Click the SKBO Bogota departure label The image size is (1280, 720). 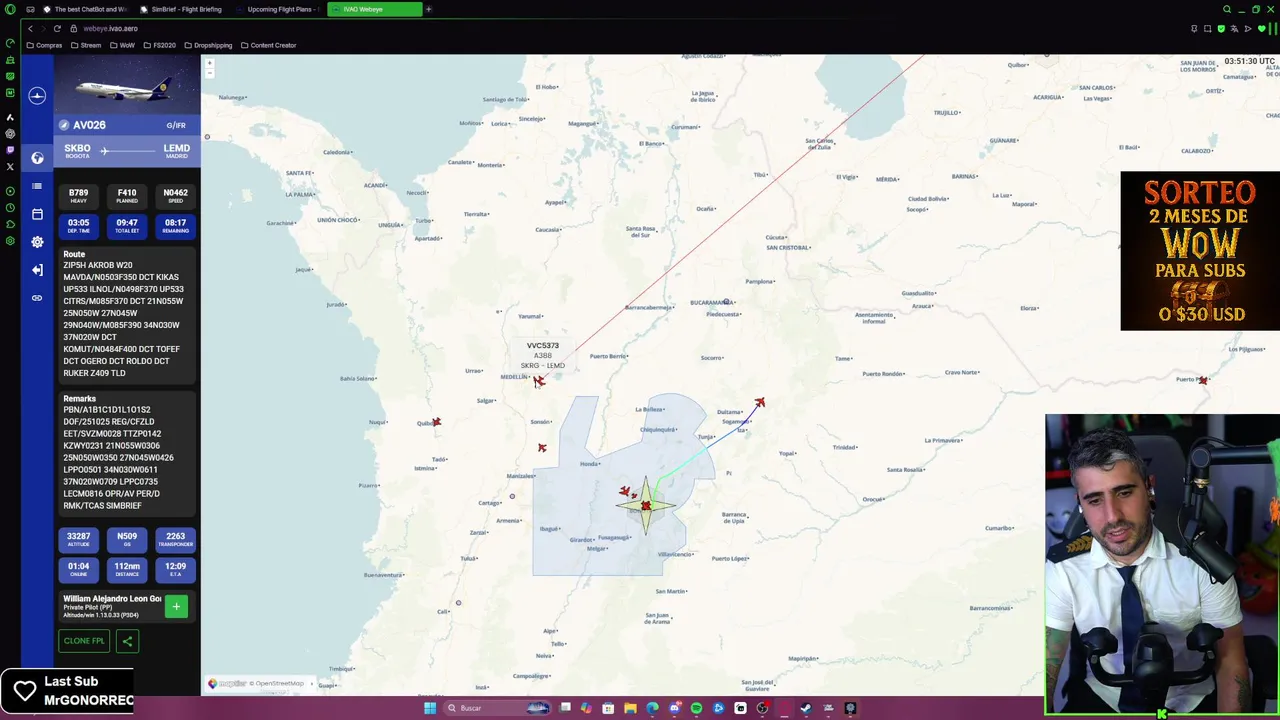pos(77,151)
